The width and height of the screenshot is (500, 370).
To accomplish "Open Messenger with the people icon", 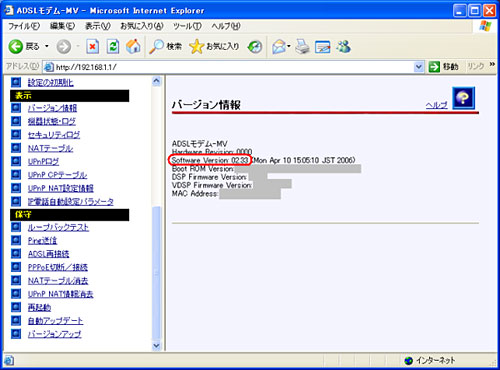I will pos(343,47).
